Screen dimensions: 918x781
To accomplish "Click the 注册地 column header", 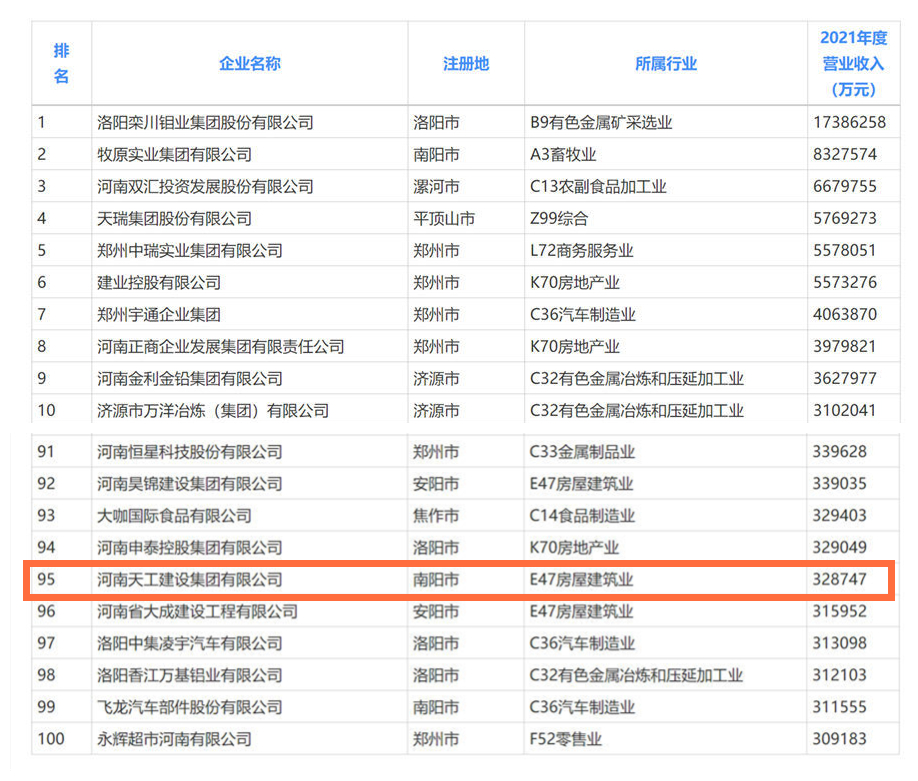I will pyautogui.click(x=465, y=63).
